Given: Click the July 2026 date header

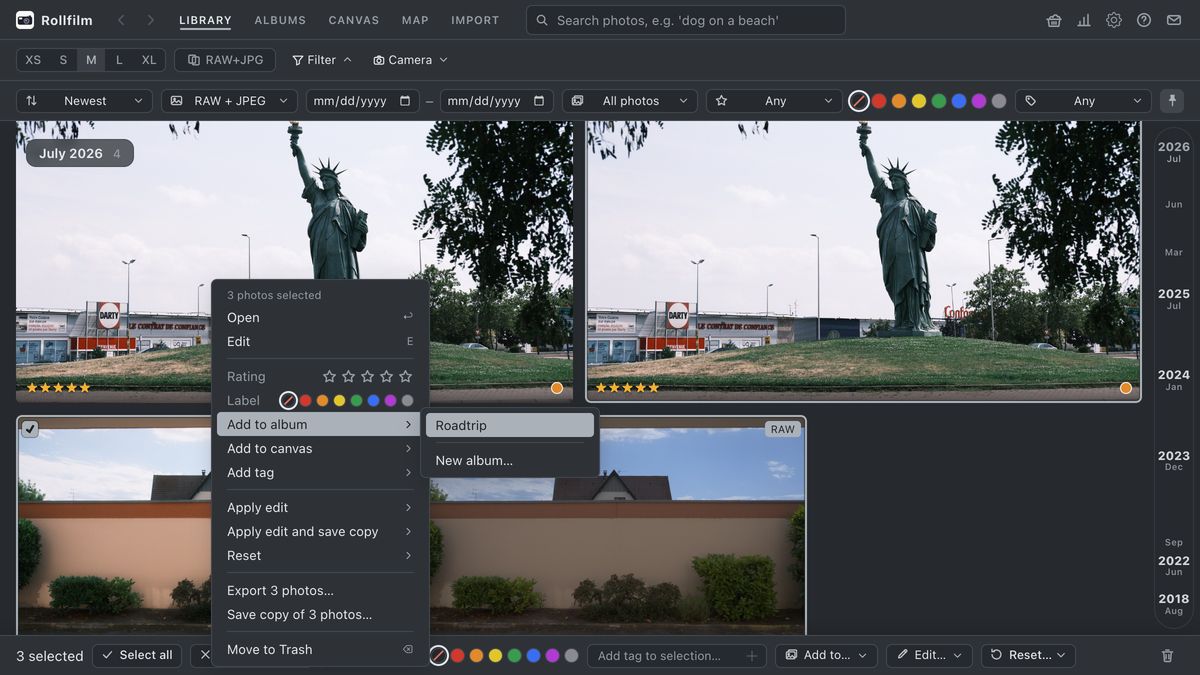Looking at the screenshot, I should click(80, 153).
